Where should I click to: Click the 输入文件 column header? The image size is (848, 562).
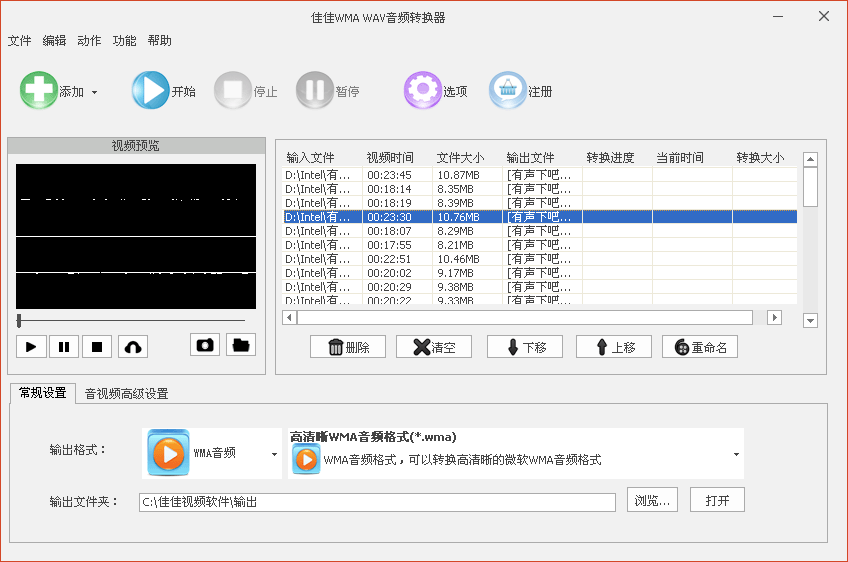(310, 158)
